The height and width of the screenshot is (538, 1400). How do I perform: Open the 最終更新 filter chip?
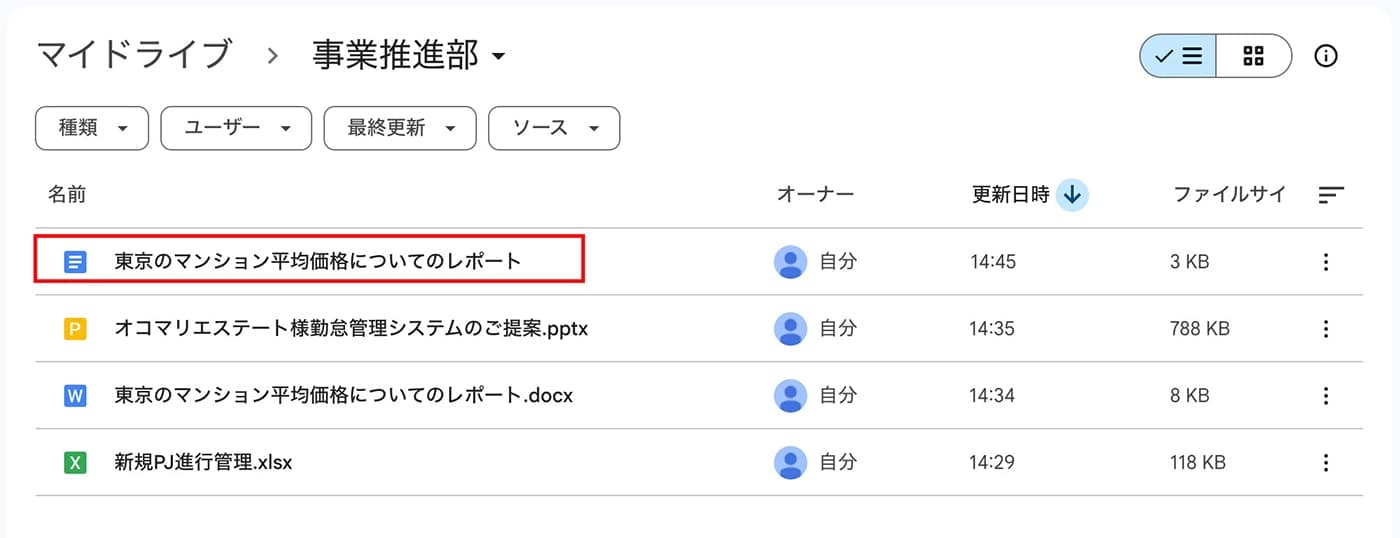[x=400, y=128]
